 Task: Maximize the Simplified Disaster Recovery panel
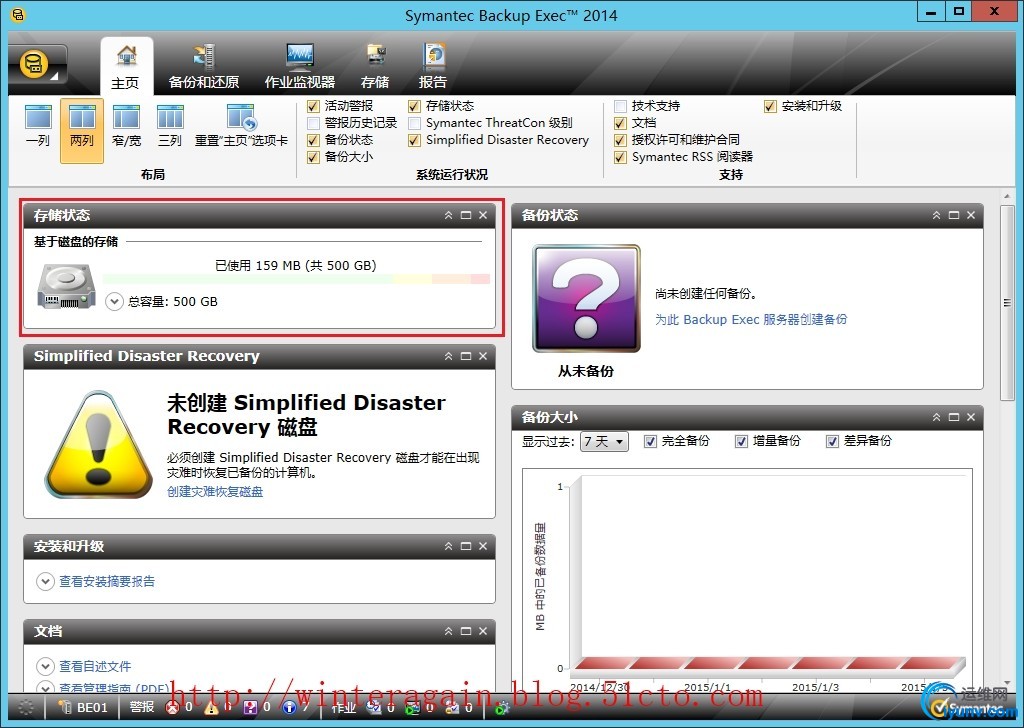(x=466, y=356)
